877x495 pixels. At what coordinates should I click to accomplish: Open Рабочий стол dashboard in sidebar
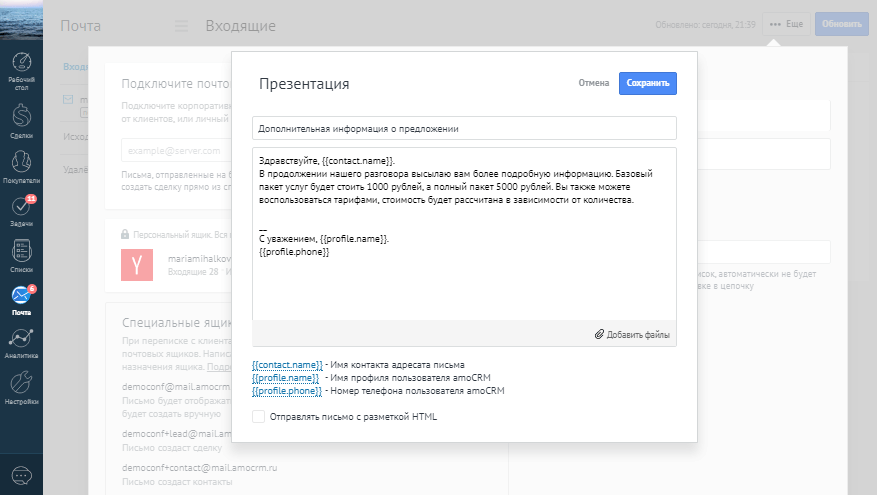(21, 69)
